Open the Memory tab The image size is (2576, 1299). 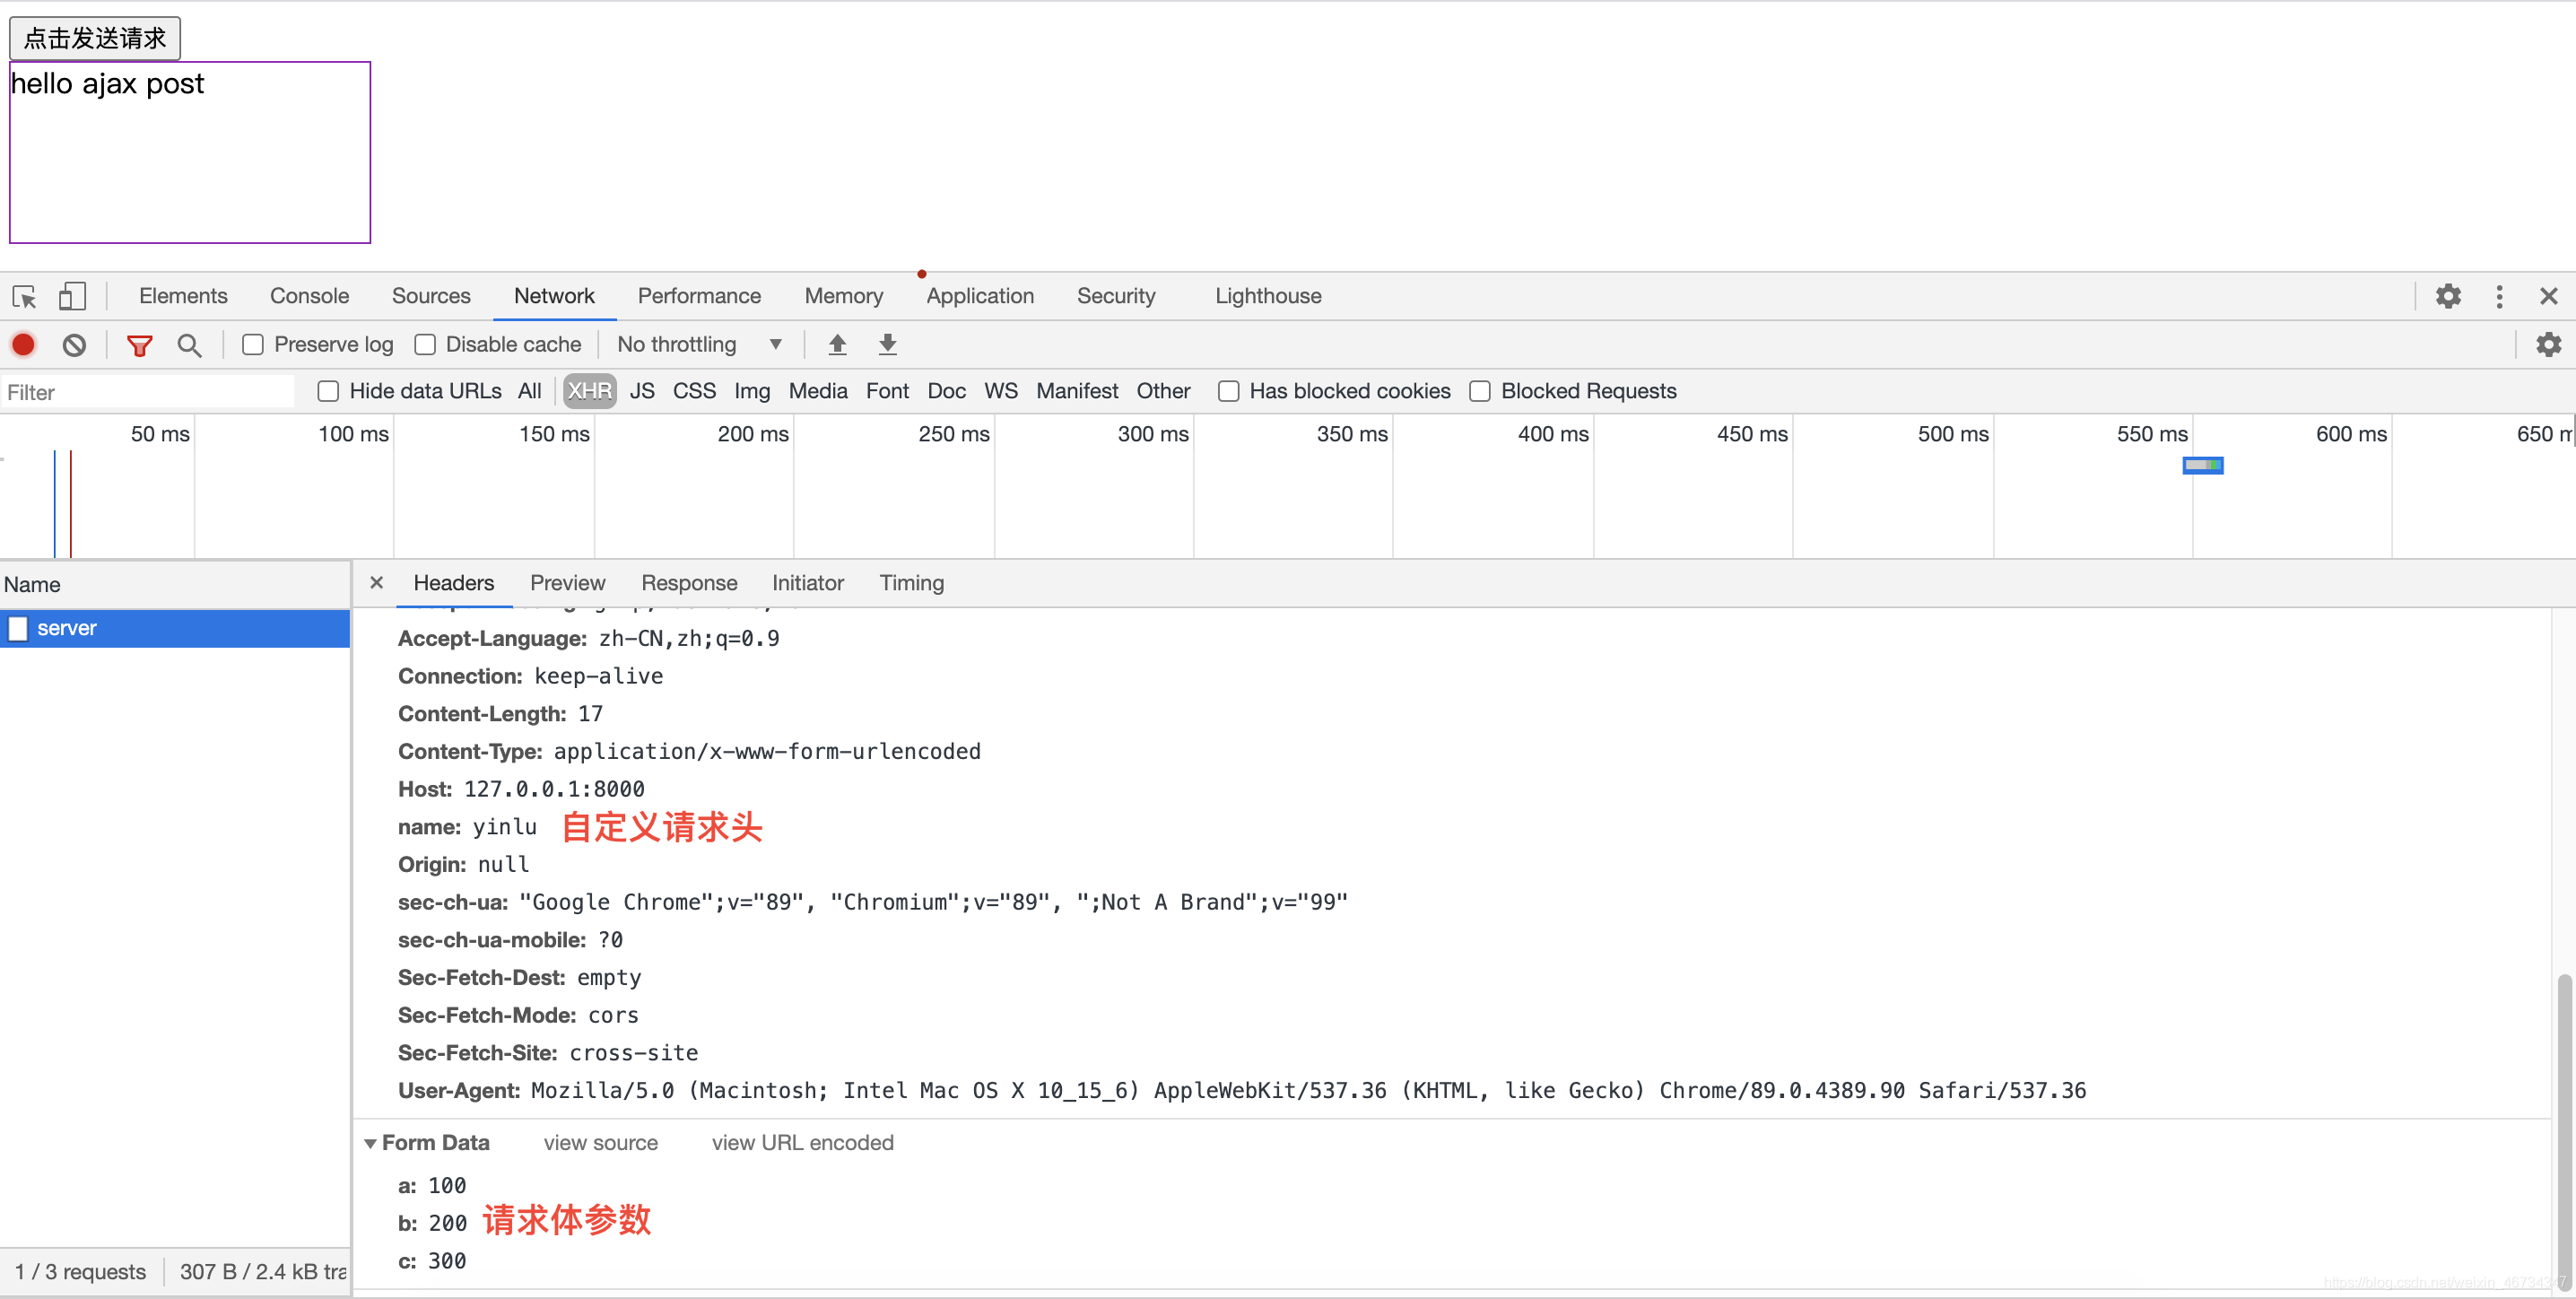coord(843,296)
